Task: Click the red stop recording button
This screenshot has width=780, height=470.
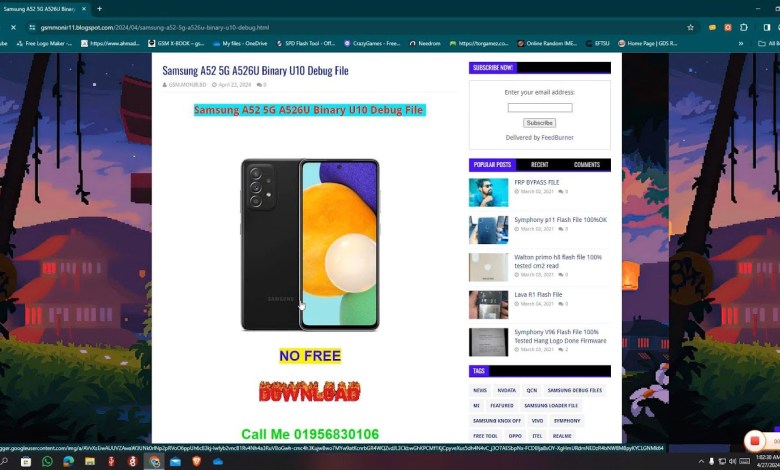Action: coord(754,441)
